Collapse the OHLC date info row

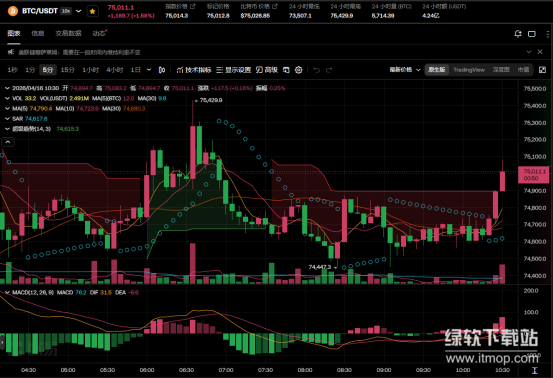(7, 88)
